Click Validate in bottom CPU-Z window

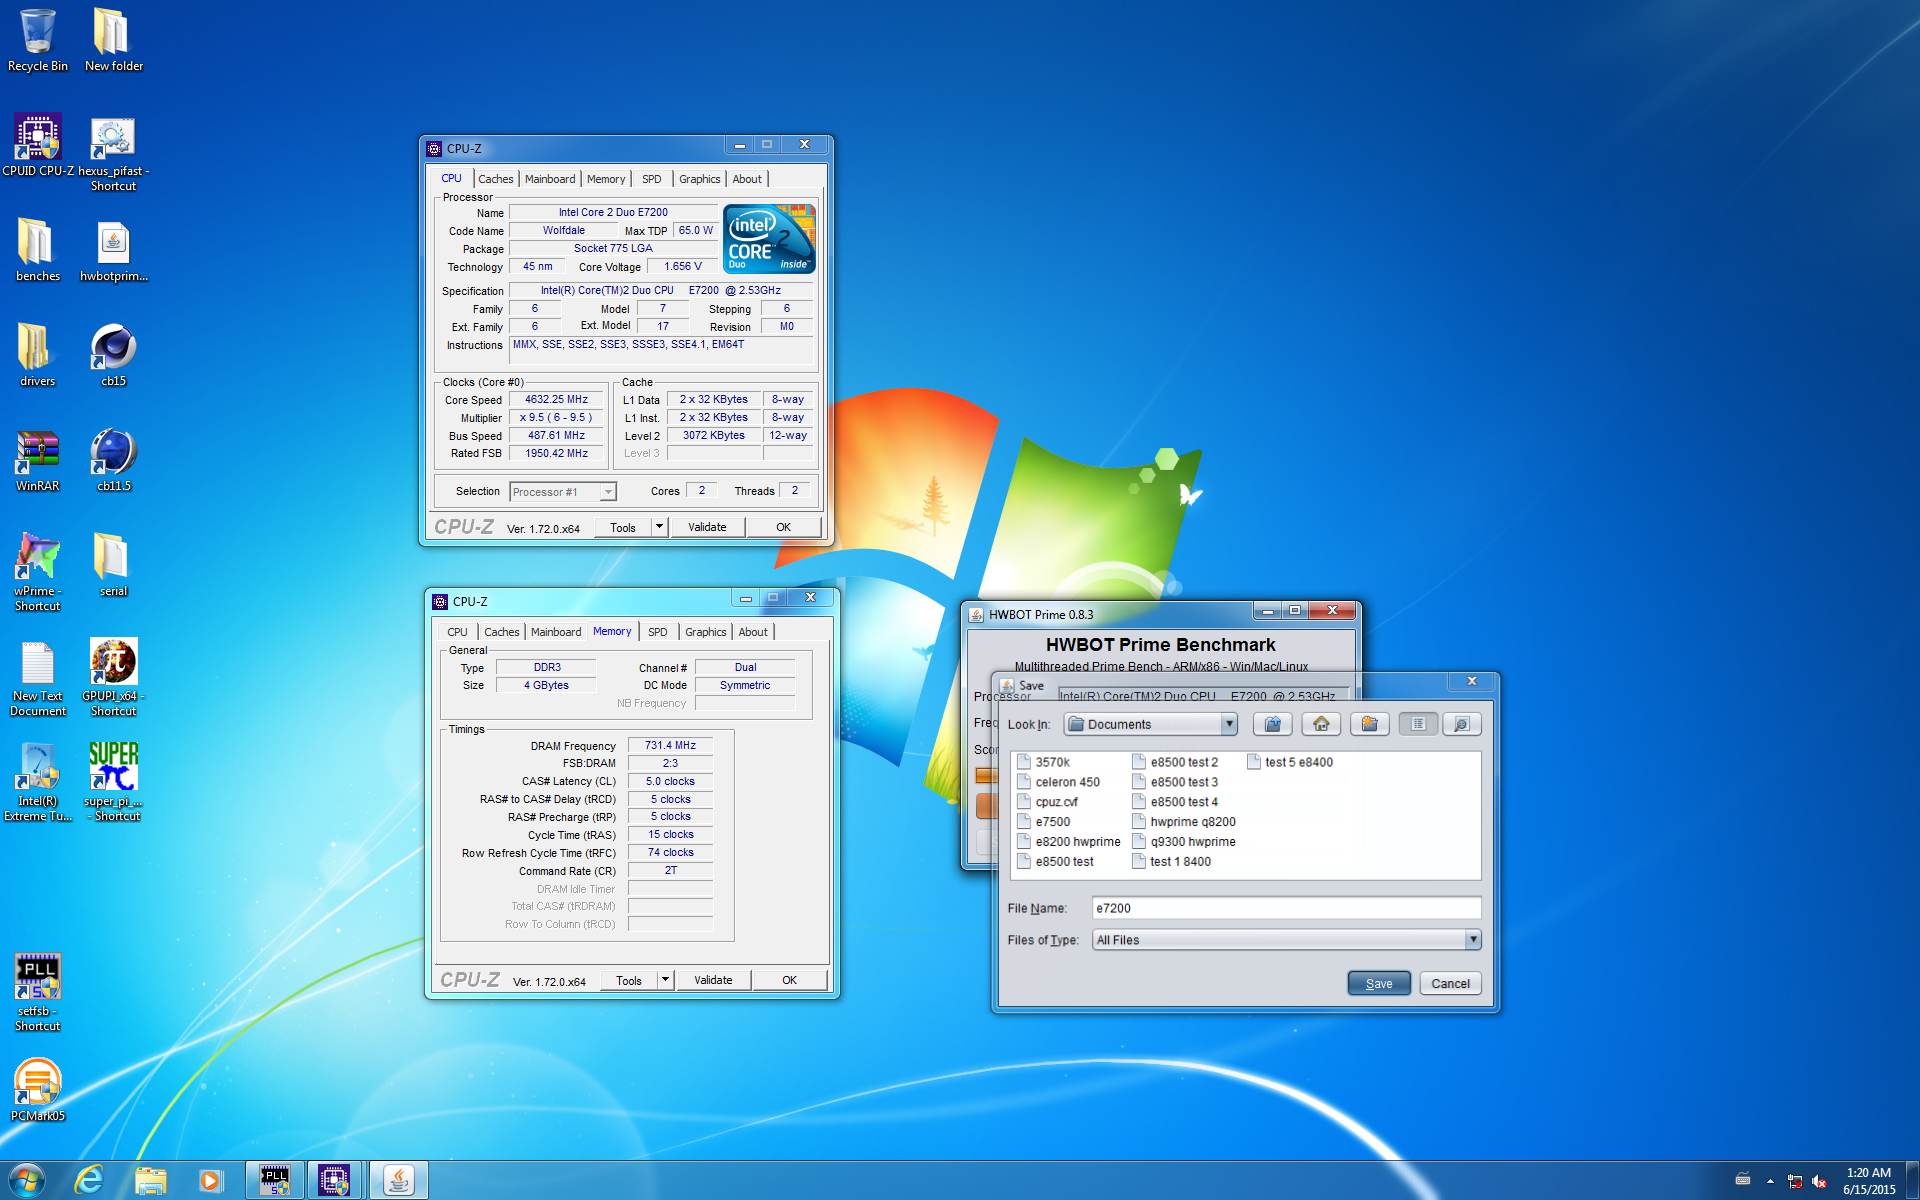(x=713, y=980)
